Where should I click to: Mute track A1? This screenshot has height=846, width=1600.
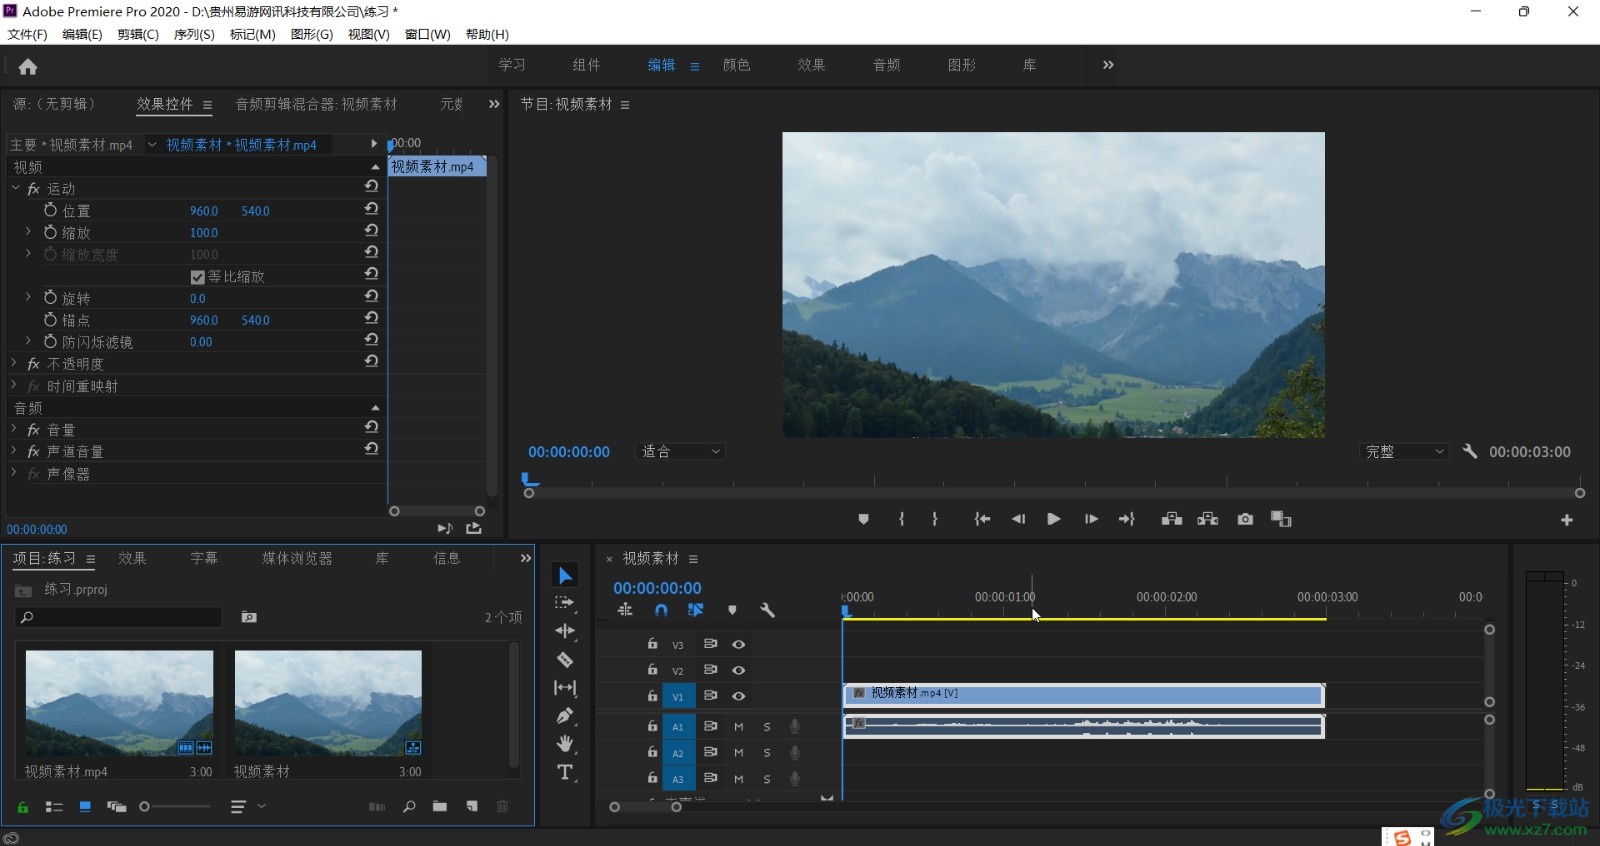[x=739, y=726]
